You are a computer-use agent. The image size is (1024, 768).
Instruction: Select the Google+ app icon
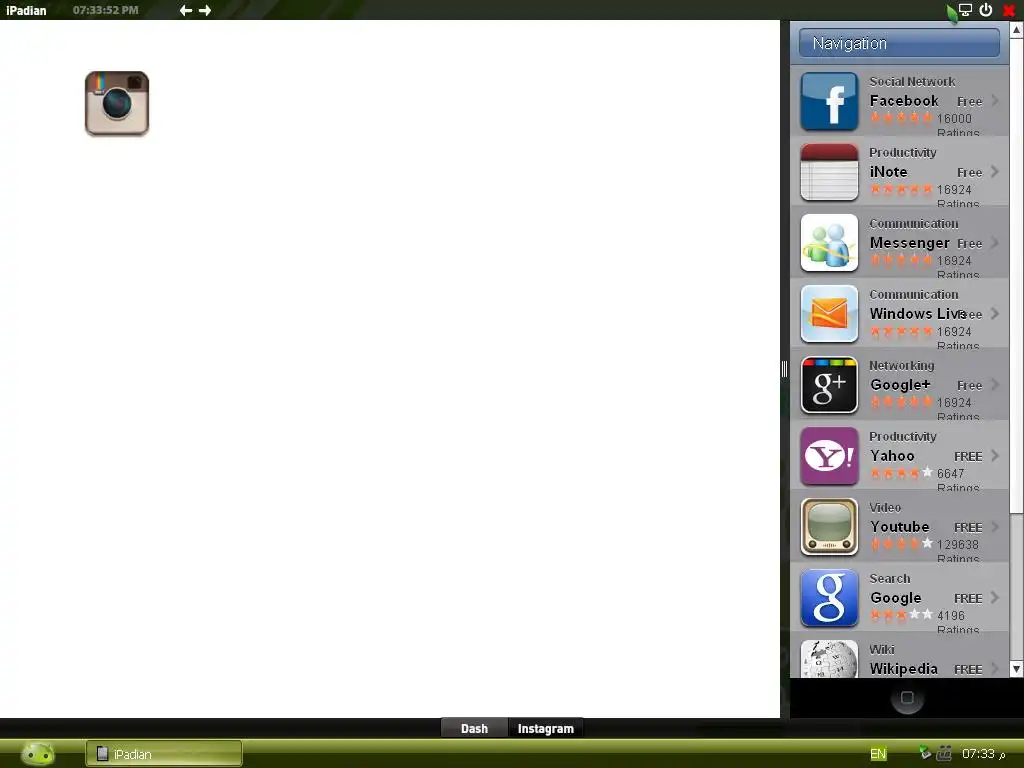(829, 385)
